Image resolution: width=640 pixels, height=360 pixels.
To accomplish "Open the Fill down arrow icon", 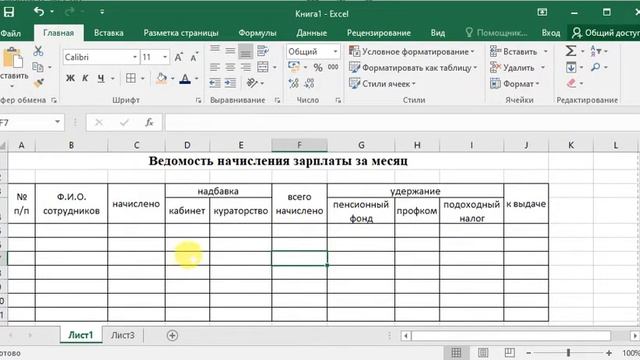I will 571,67.
